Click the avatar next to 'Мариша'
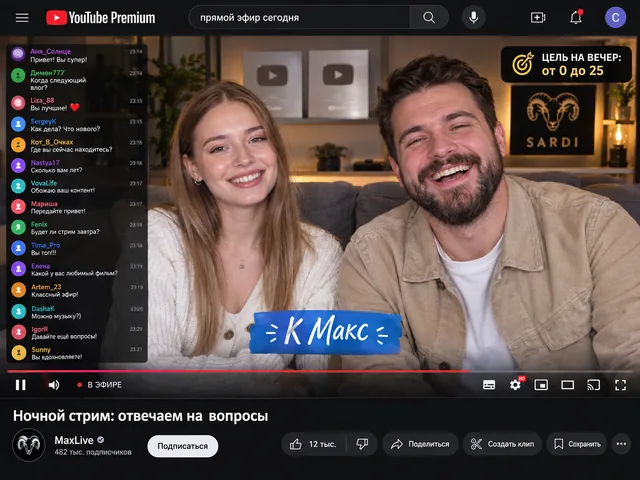The height and width of the screenshot is (480, 640). pyautogui.click(x=18, y=207)
